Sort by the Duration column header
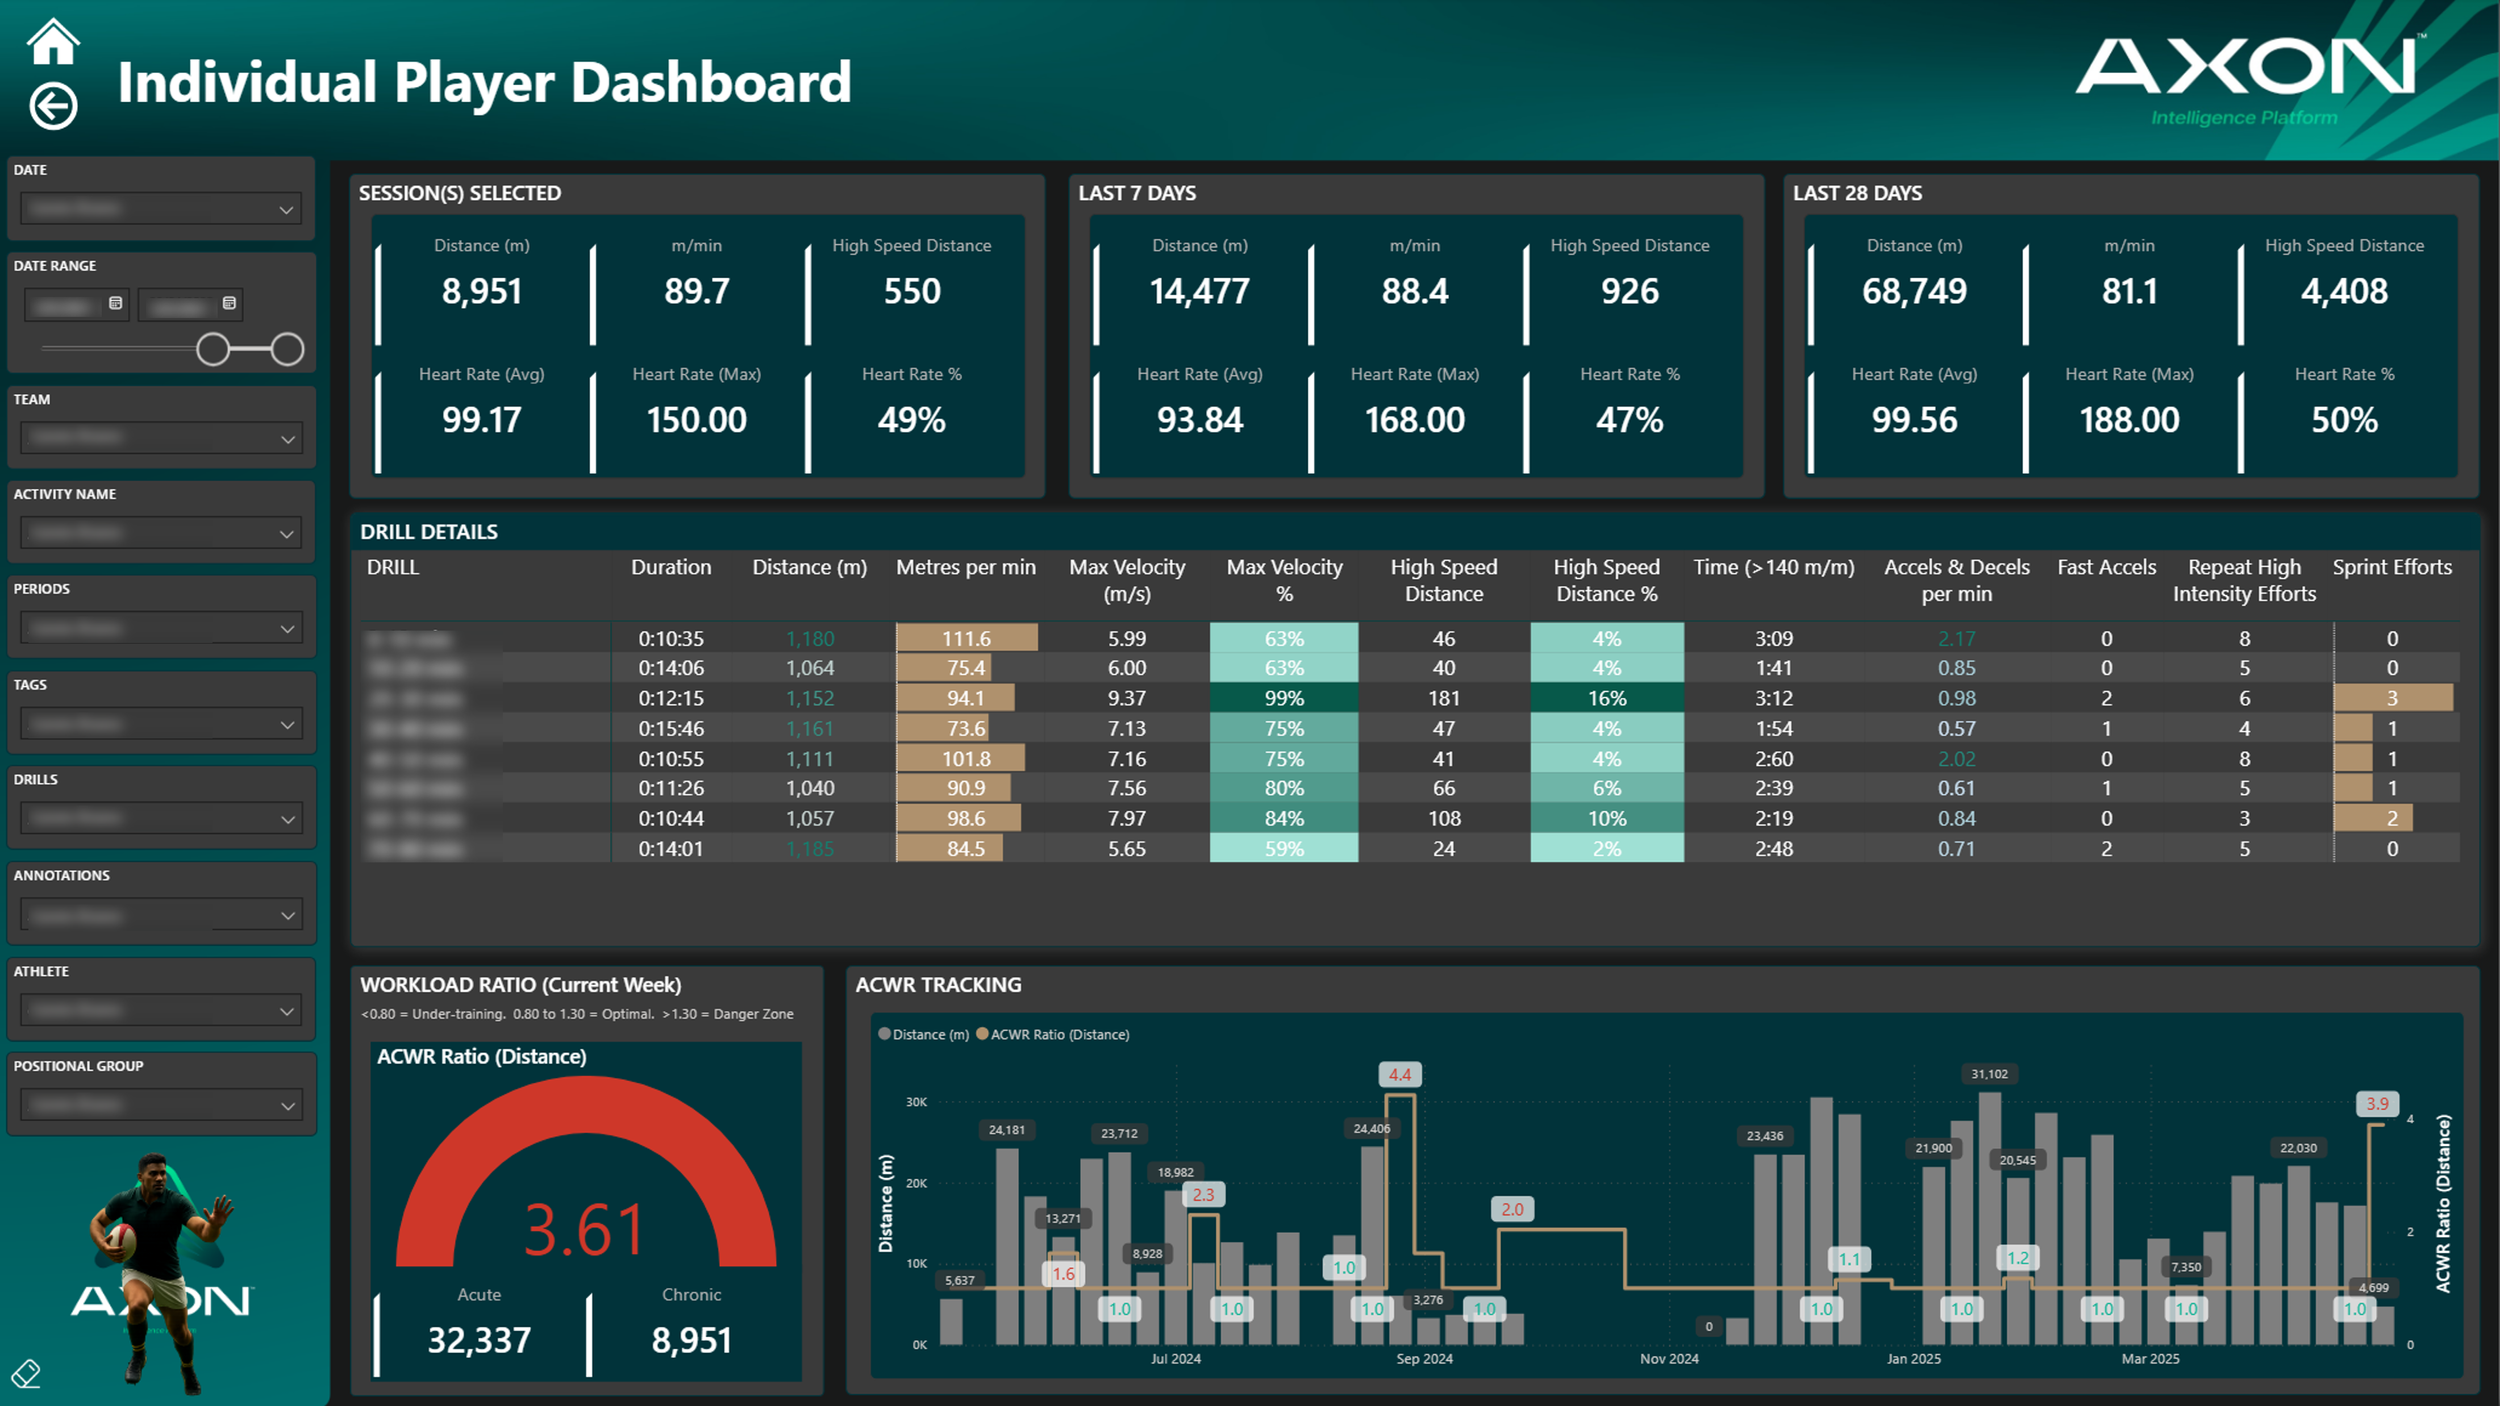Image resolution: width=2500 pixels, height=1406 pixels. point(671,567)
